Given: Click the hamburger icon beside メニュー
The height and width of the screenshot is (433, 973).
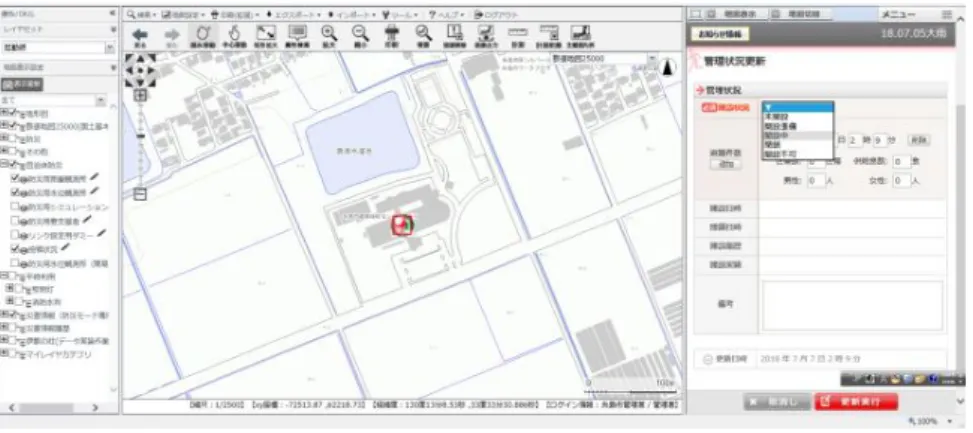Looking at the screenshot, I should click(946, 14).
